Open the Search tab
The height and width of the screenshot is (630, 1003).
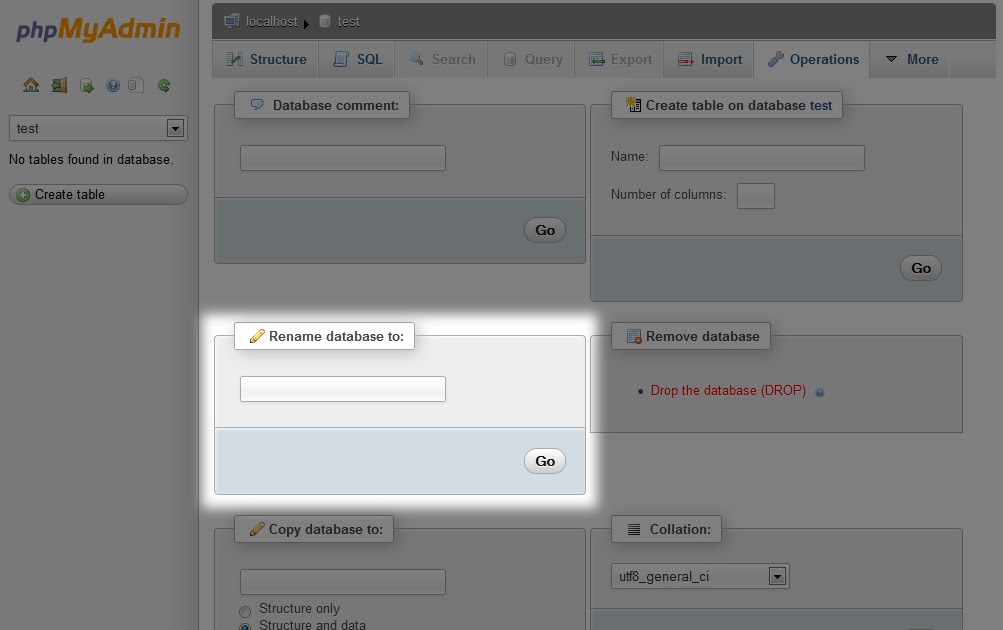point(442,59)
